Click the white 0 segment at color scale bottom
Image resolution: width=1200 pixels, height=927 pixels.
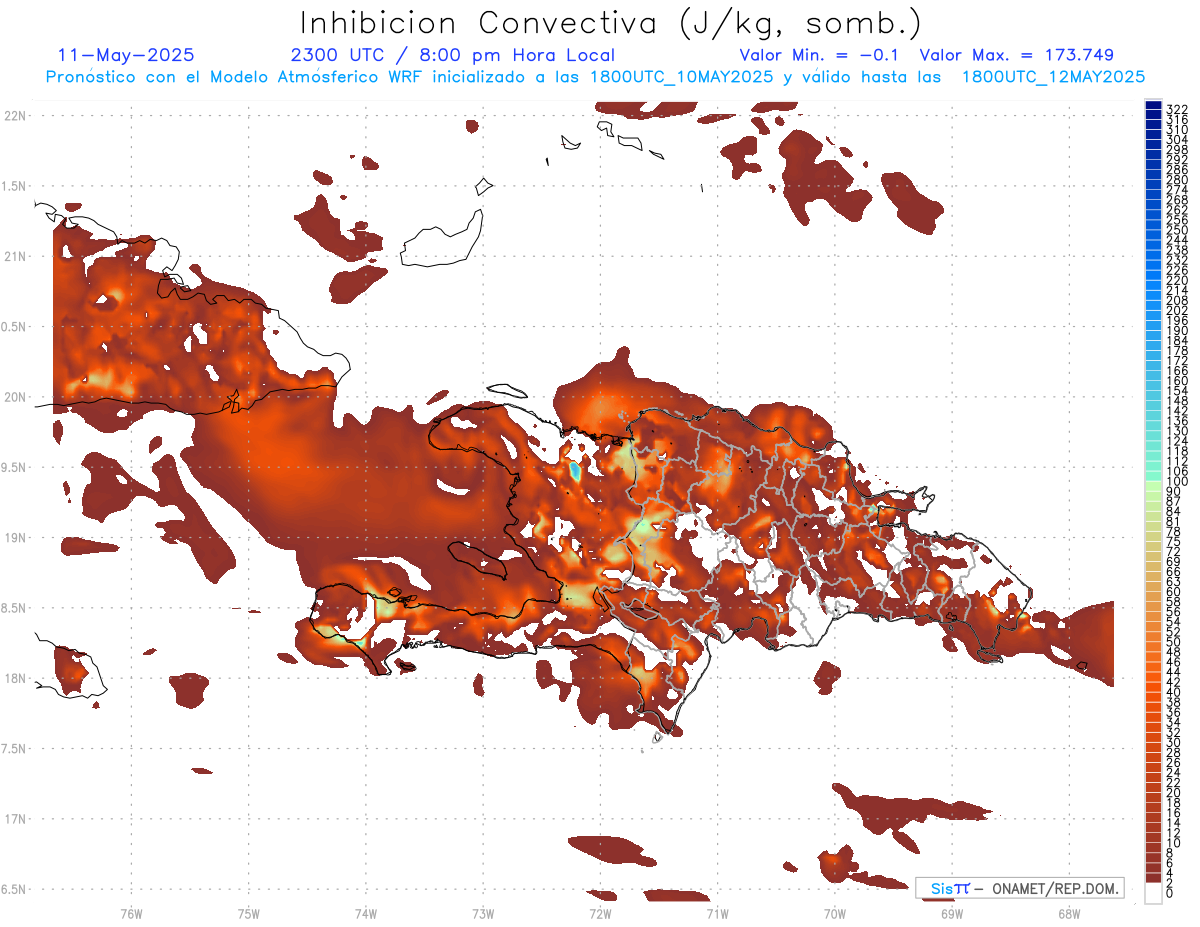pos(1153,893)
